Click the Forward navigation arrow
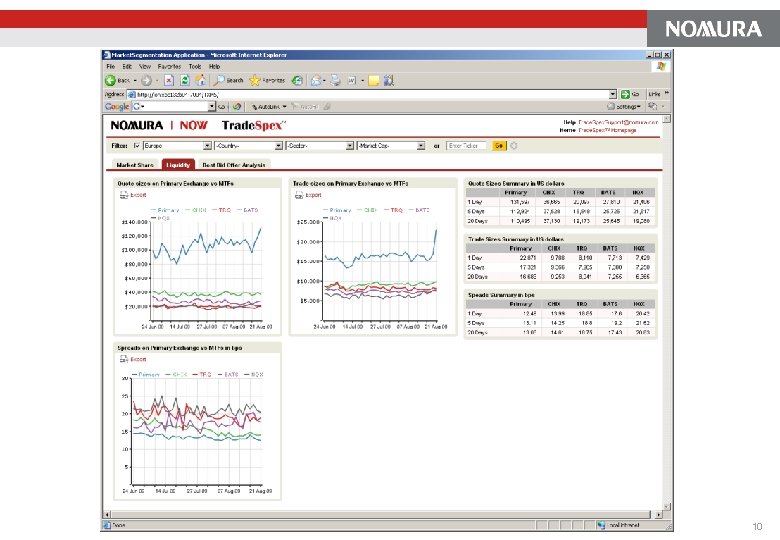This screenshot has height=540, width=780. click(x=146, y=80)
